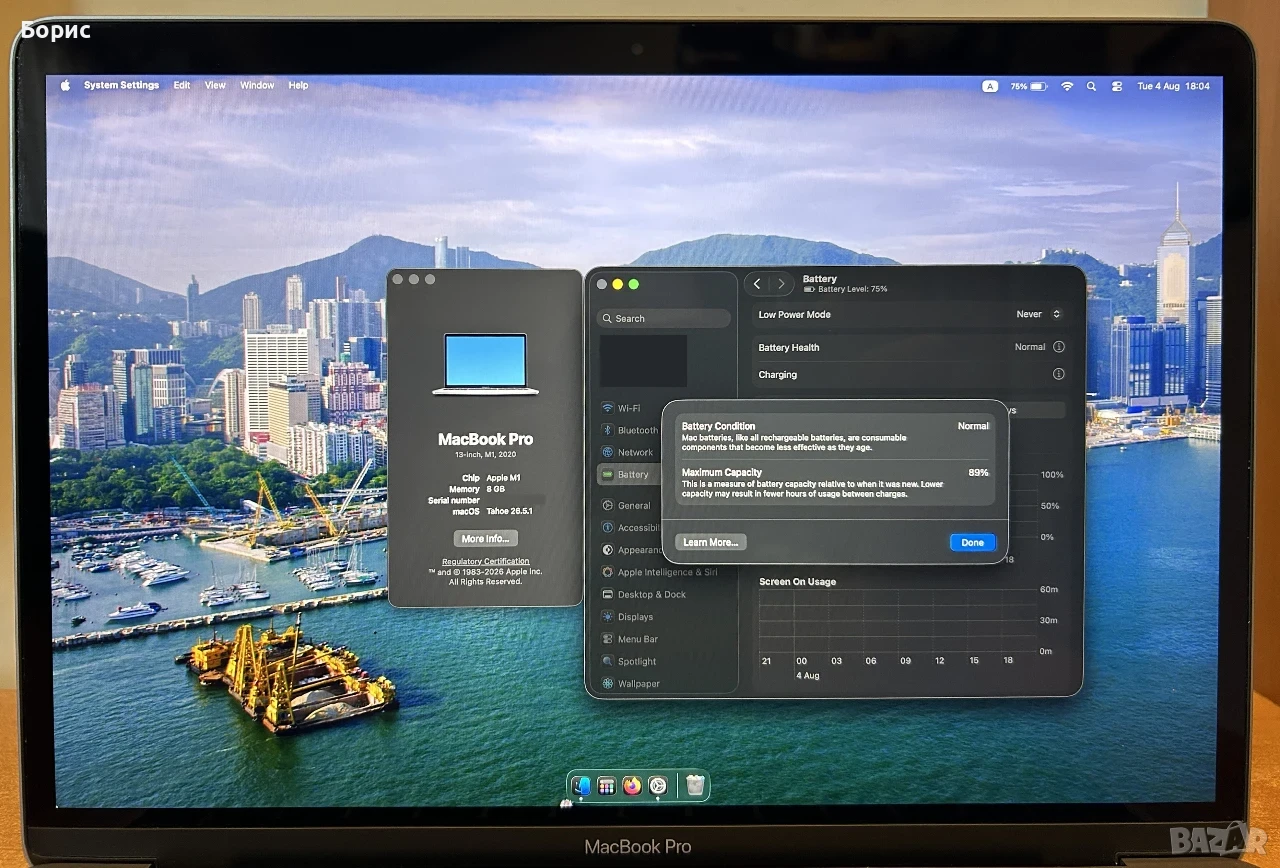This screenshot has height=868, width=1280.
Task: Click the Battery Health info icon
Action: (1058, 347)
